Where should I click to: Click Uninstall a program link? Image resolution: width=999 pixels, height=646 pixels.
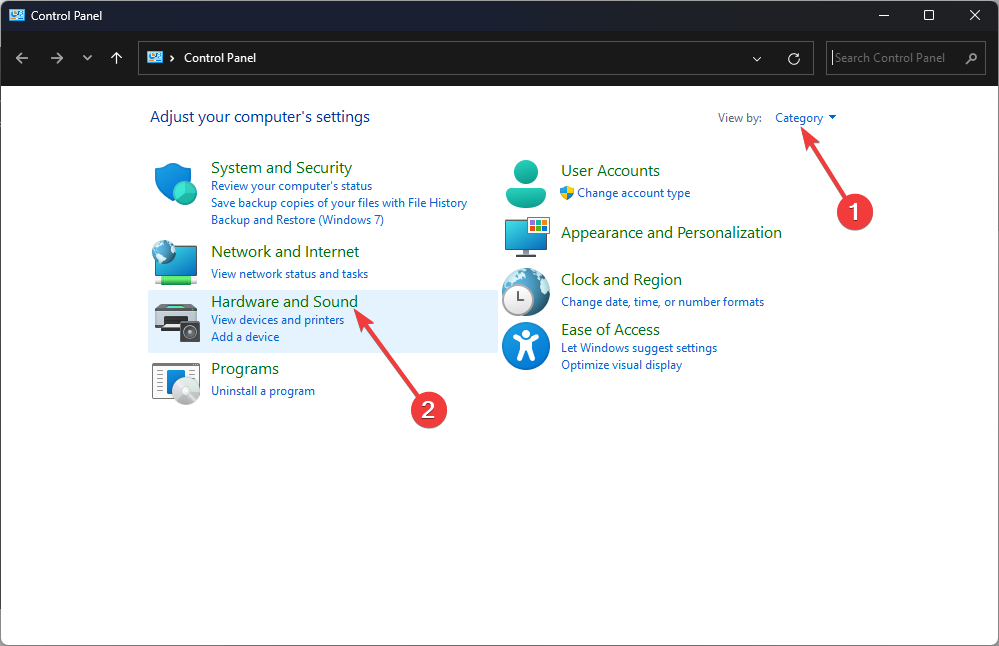tap(263, 391)
